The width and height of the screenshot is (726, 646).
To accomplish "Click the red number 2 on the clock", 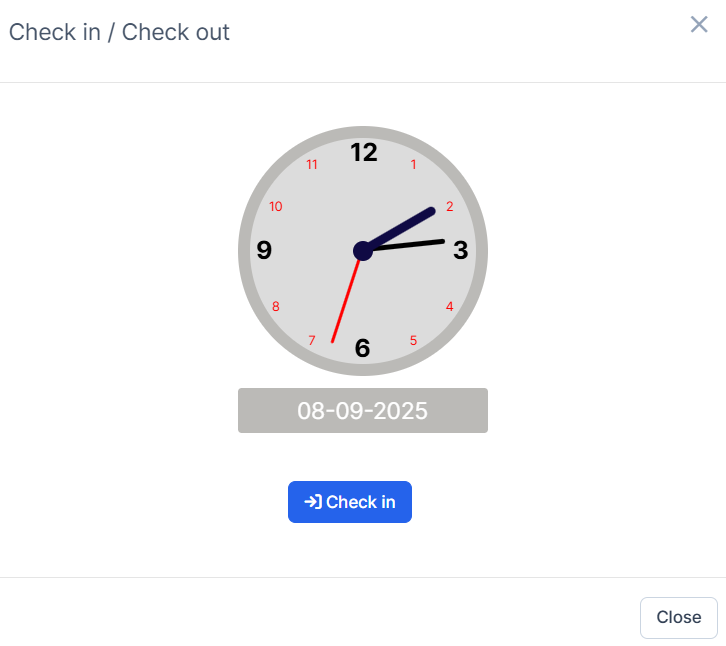I will tap(450, 207).
